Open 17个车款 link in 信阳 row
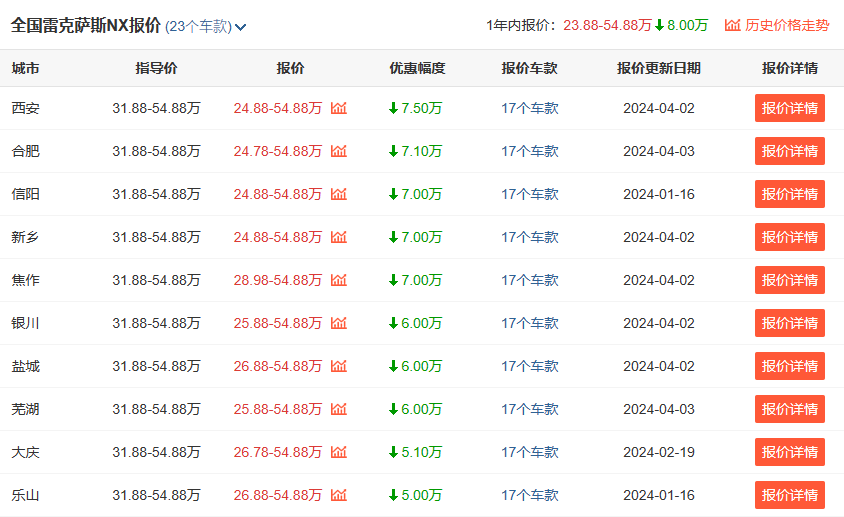 pyautogui.click(x=530, y=194)
